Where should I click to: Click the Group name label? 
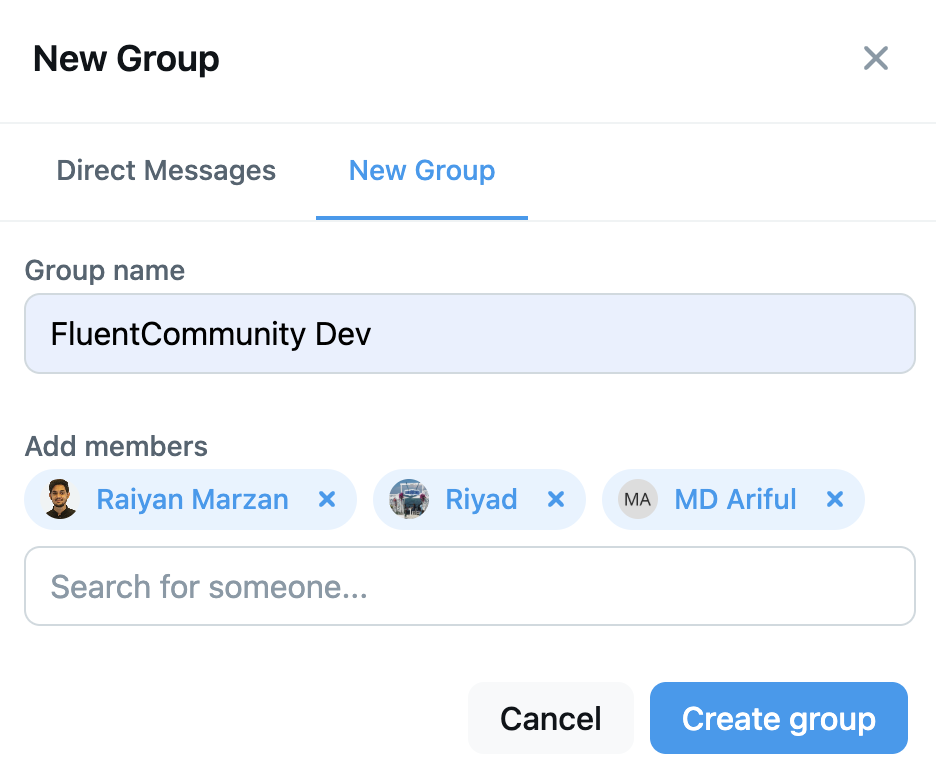(x=105, y=271)
